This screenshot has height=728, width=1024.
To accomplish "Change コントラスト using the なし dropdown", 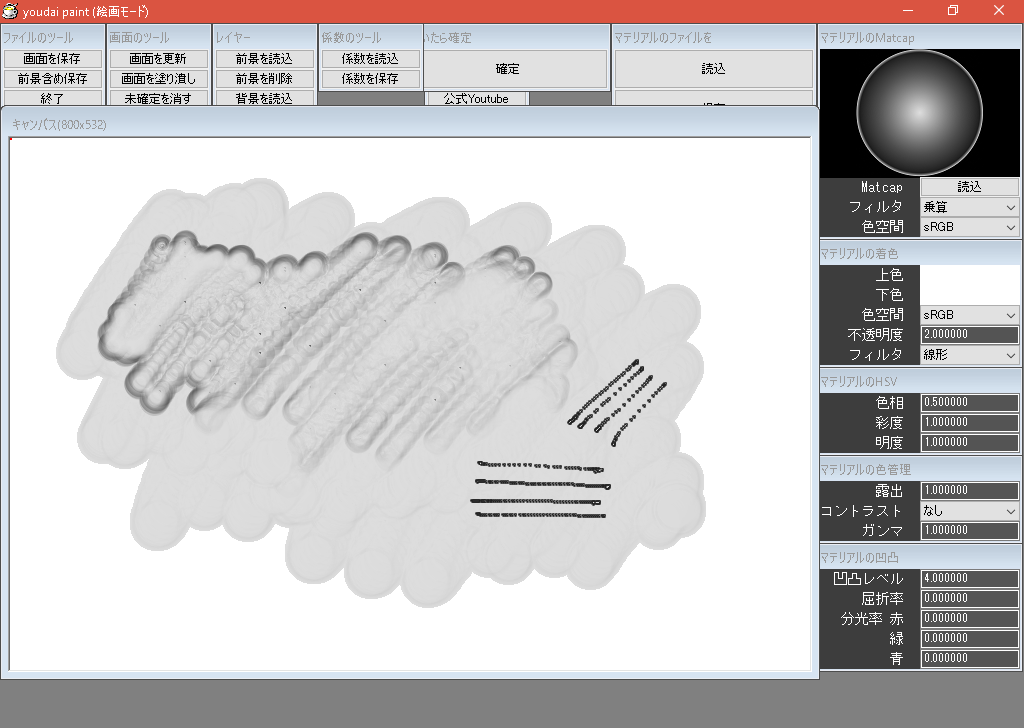I will click(969, 511).
